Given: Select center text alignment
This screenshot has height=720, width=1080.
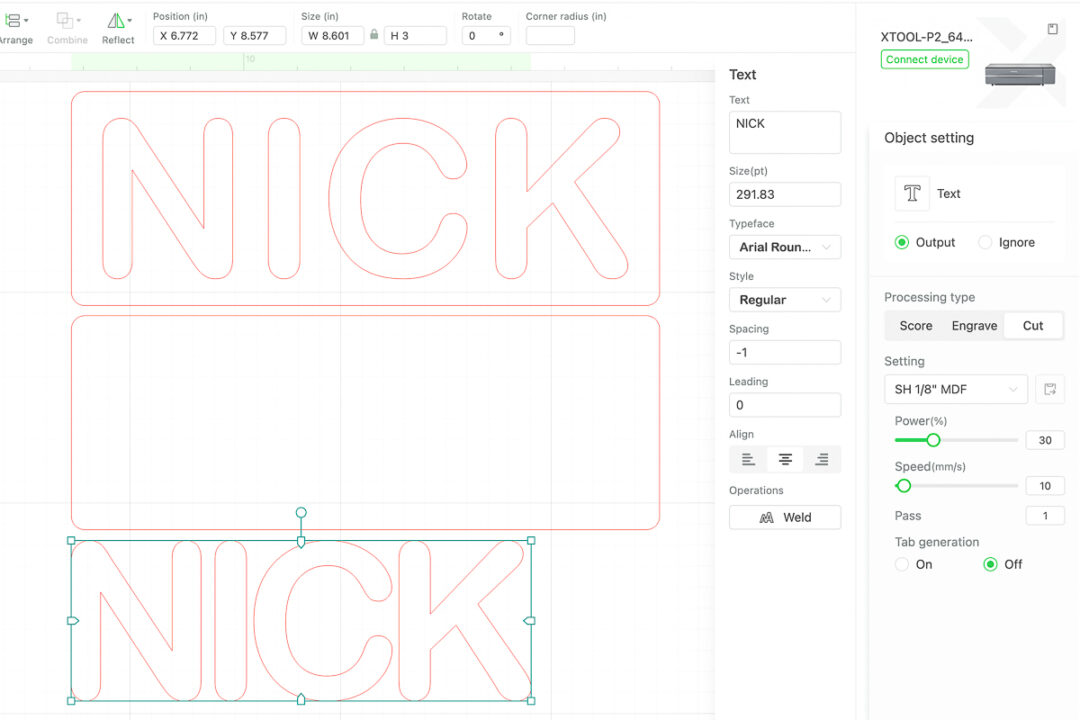Looking at the screenshot, I should pyautogui.click(x=785, y=460).
